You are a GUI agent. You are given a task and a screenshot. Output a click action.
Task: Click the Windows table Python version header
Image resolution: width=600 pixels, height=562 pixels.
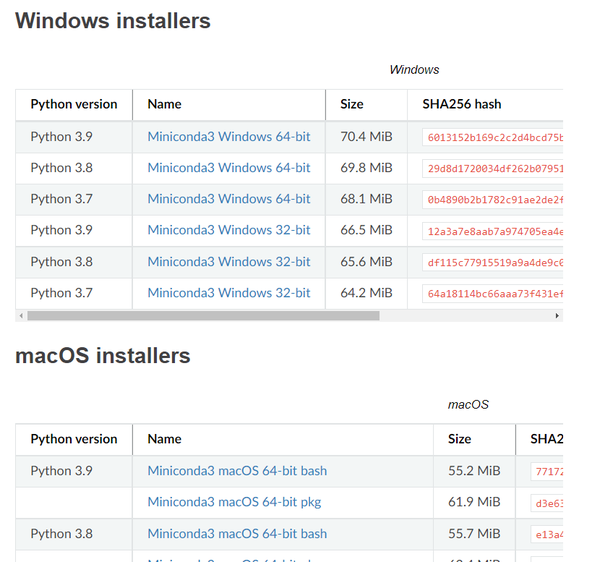pos(74,104)
